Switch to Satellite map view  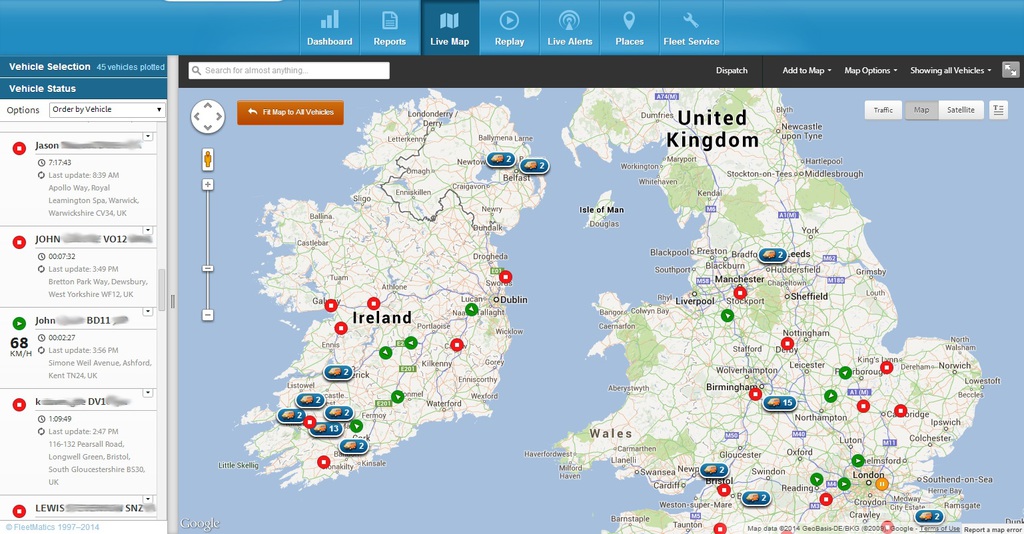961,110
